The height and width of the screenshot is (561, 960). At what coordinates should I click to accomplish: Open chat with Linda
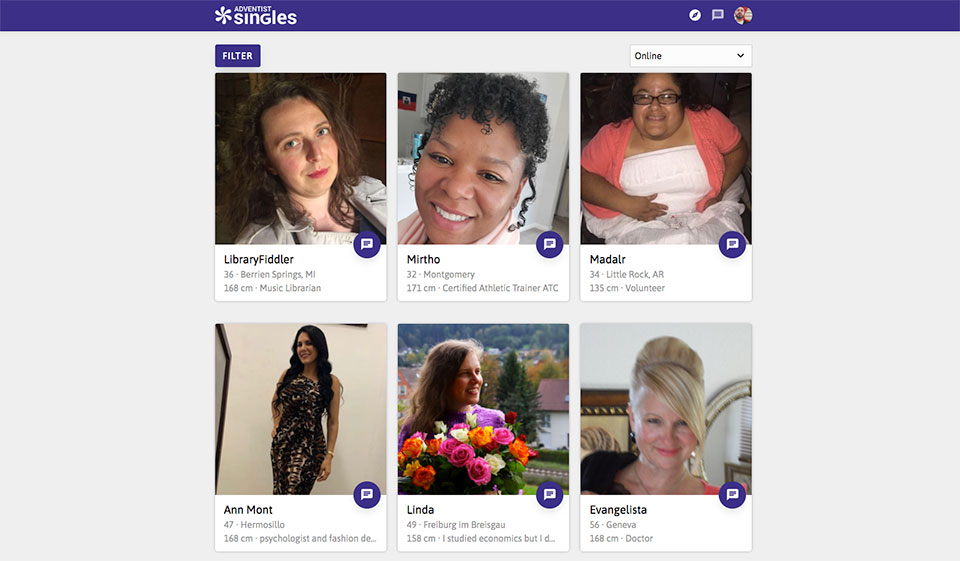[550, 494]
